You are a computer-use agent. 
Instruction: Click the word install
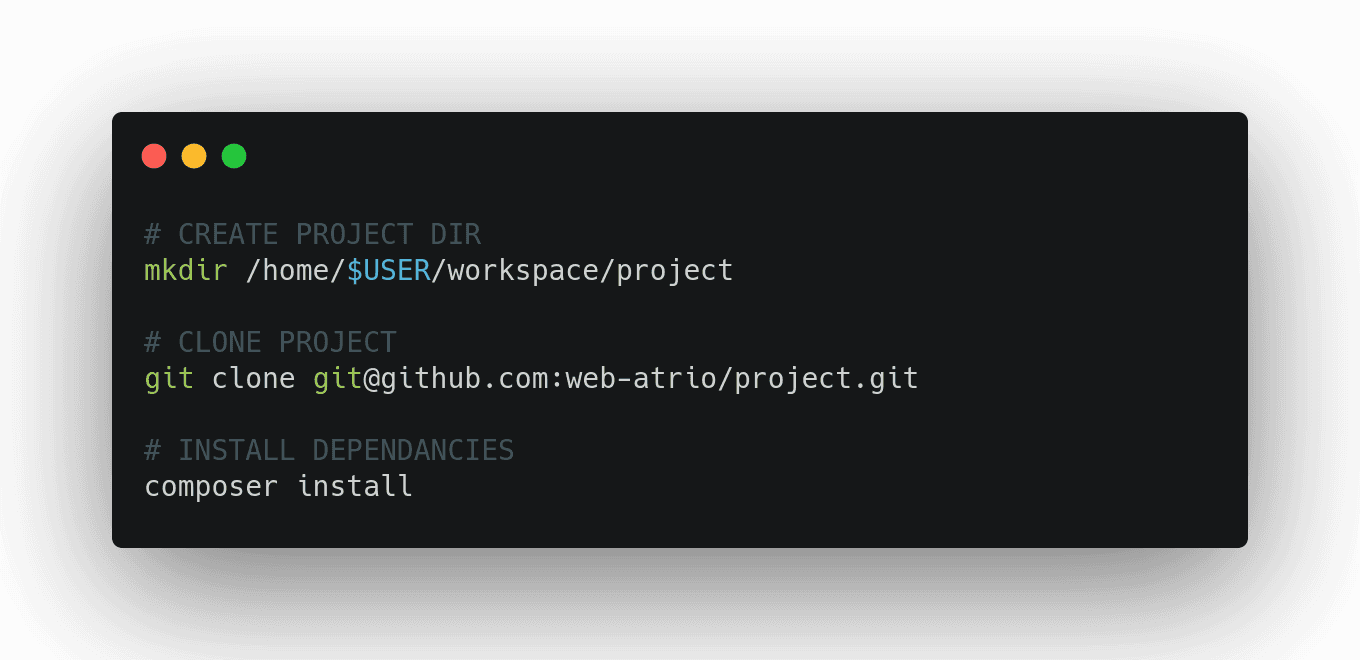pos(355,487)
